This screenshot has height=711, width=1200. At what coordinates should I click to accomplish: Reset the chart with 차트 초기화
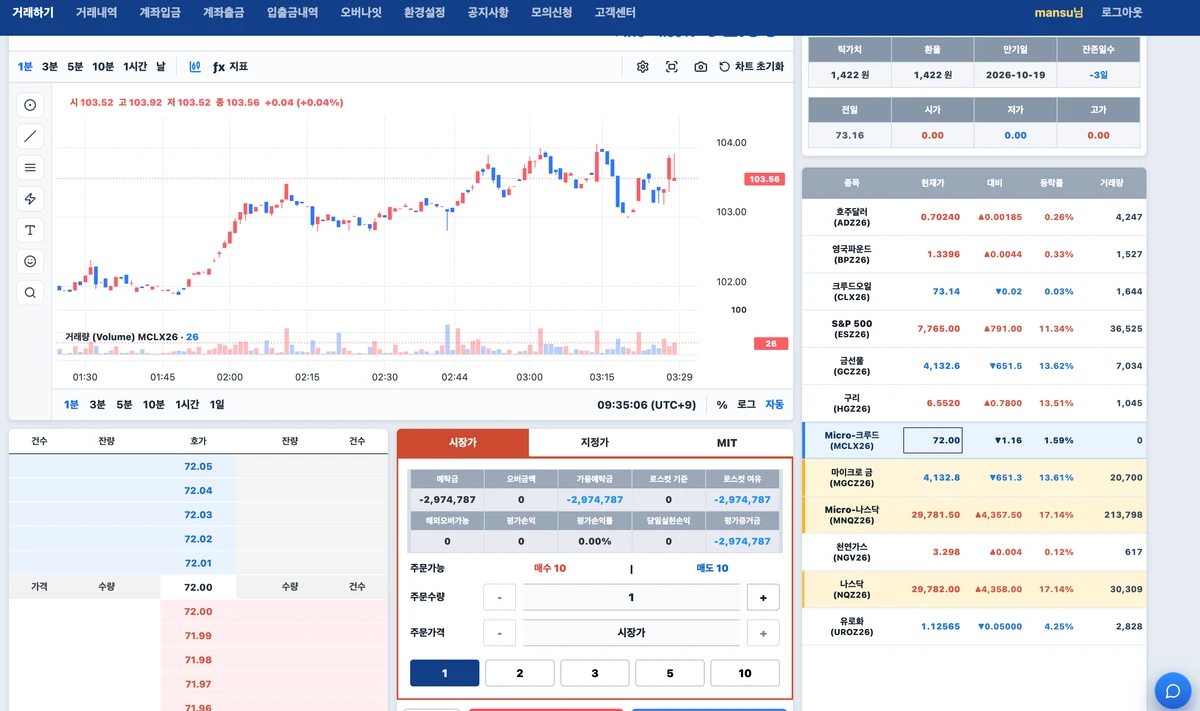[x=752, y=67]
